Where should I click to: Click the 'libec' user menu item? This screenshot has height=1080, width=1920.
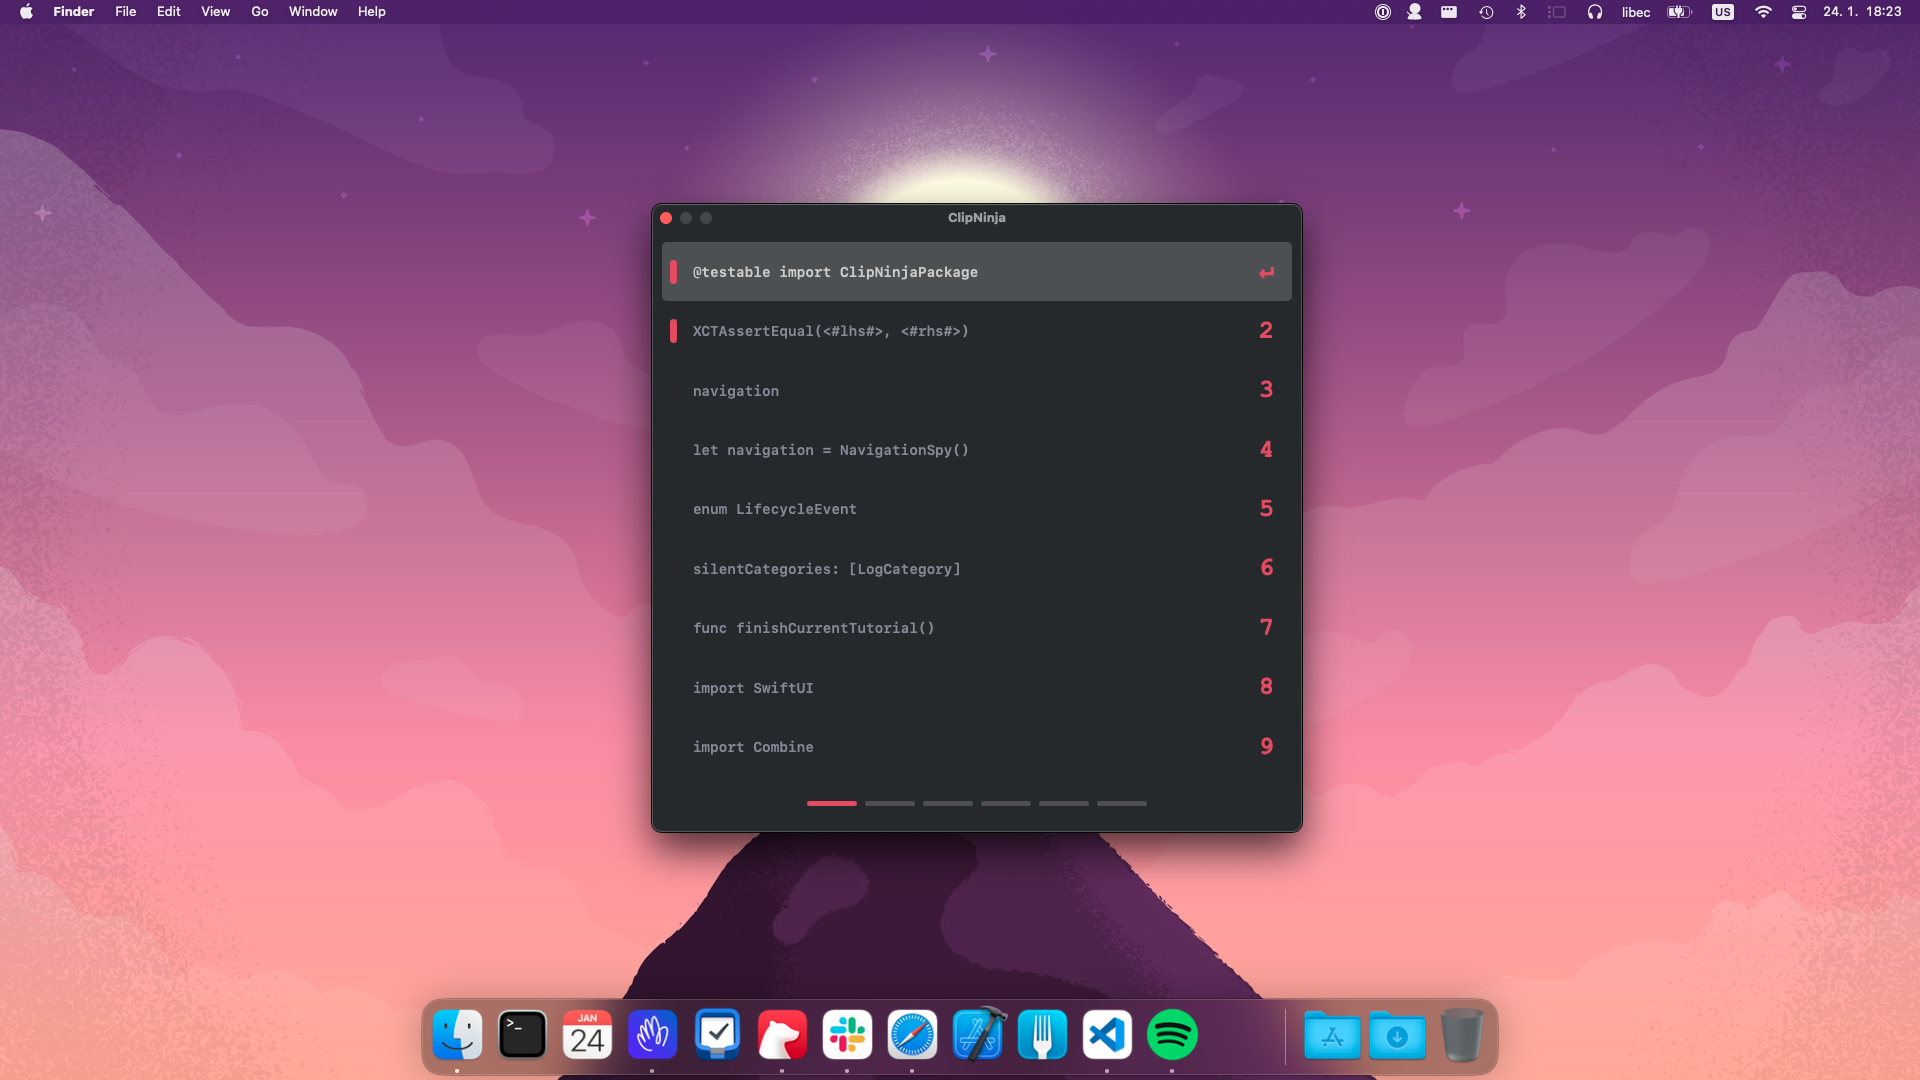[x=1636, y=12]
